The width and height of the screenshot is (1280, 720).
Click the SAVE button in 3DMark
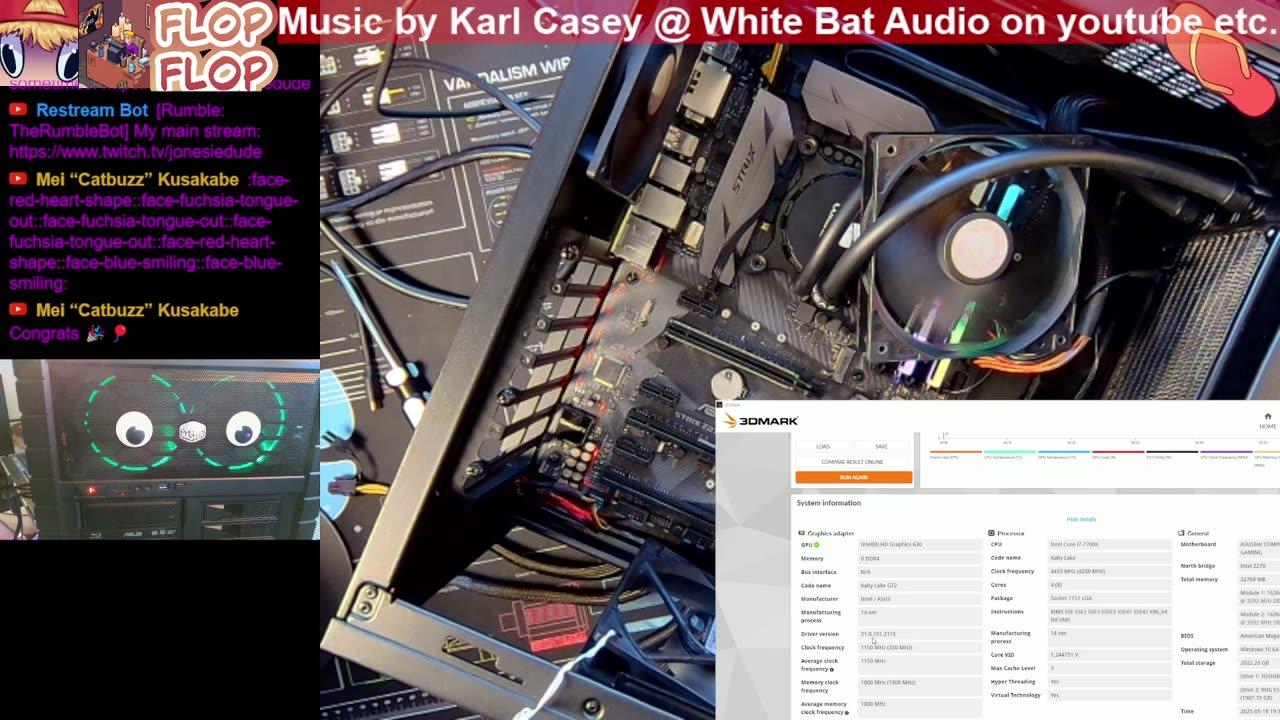point(881,447)
